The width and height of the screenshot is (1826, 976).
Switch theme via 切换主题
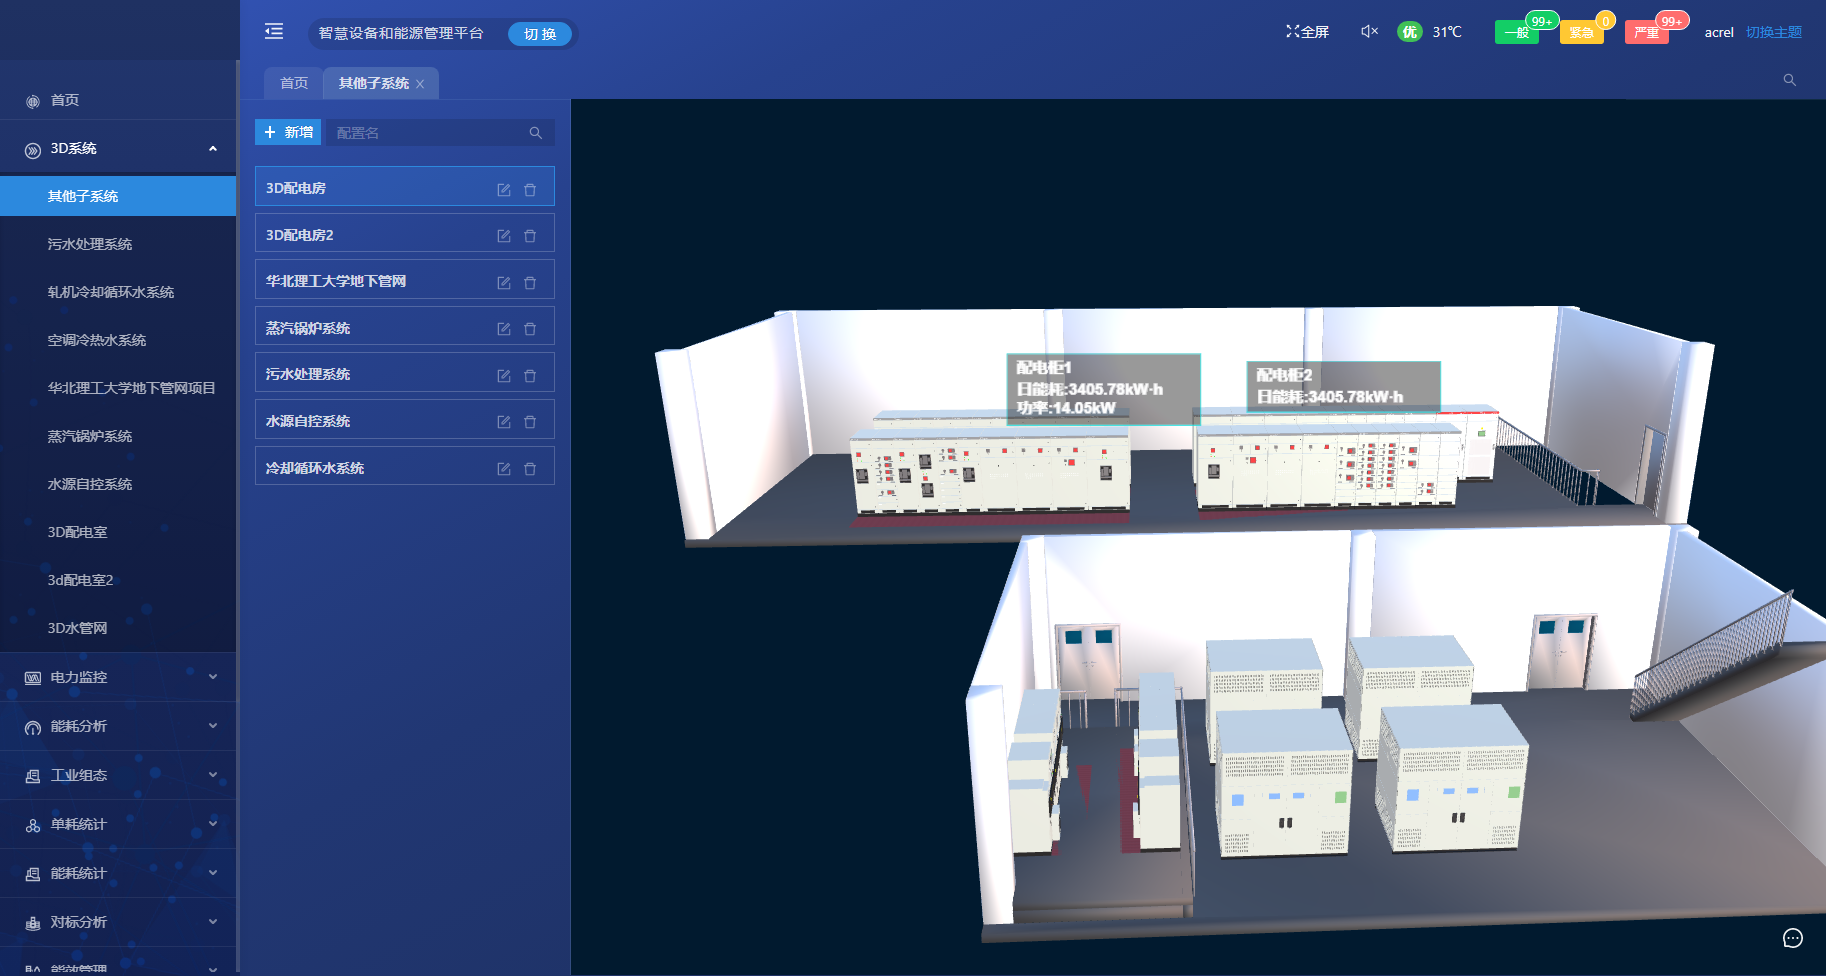click(1773, 32)
